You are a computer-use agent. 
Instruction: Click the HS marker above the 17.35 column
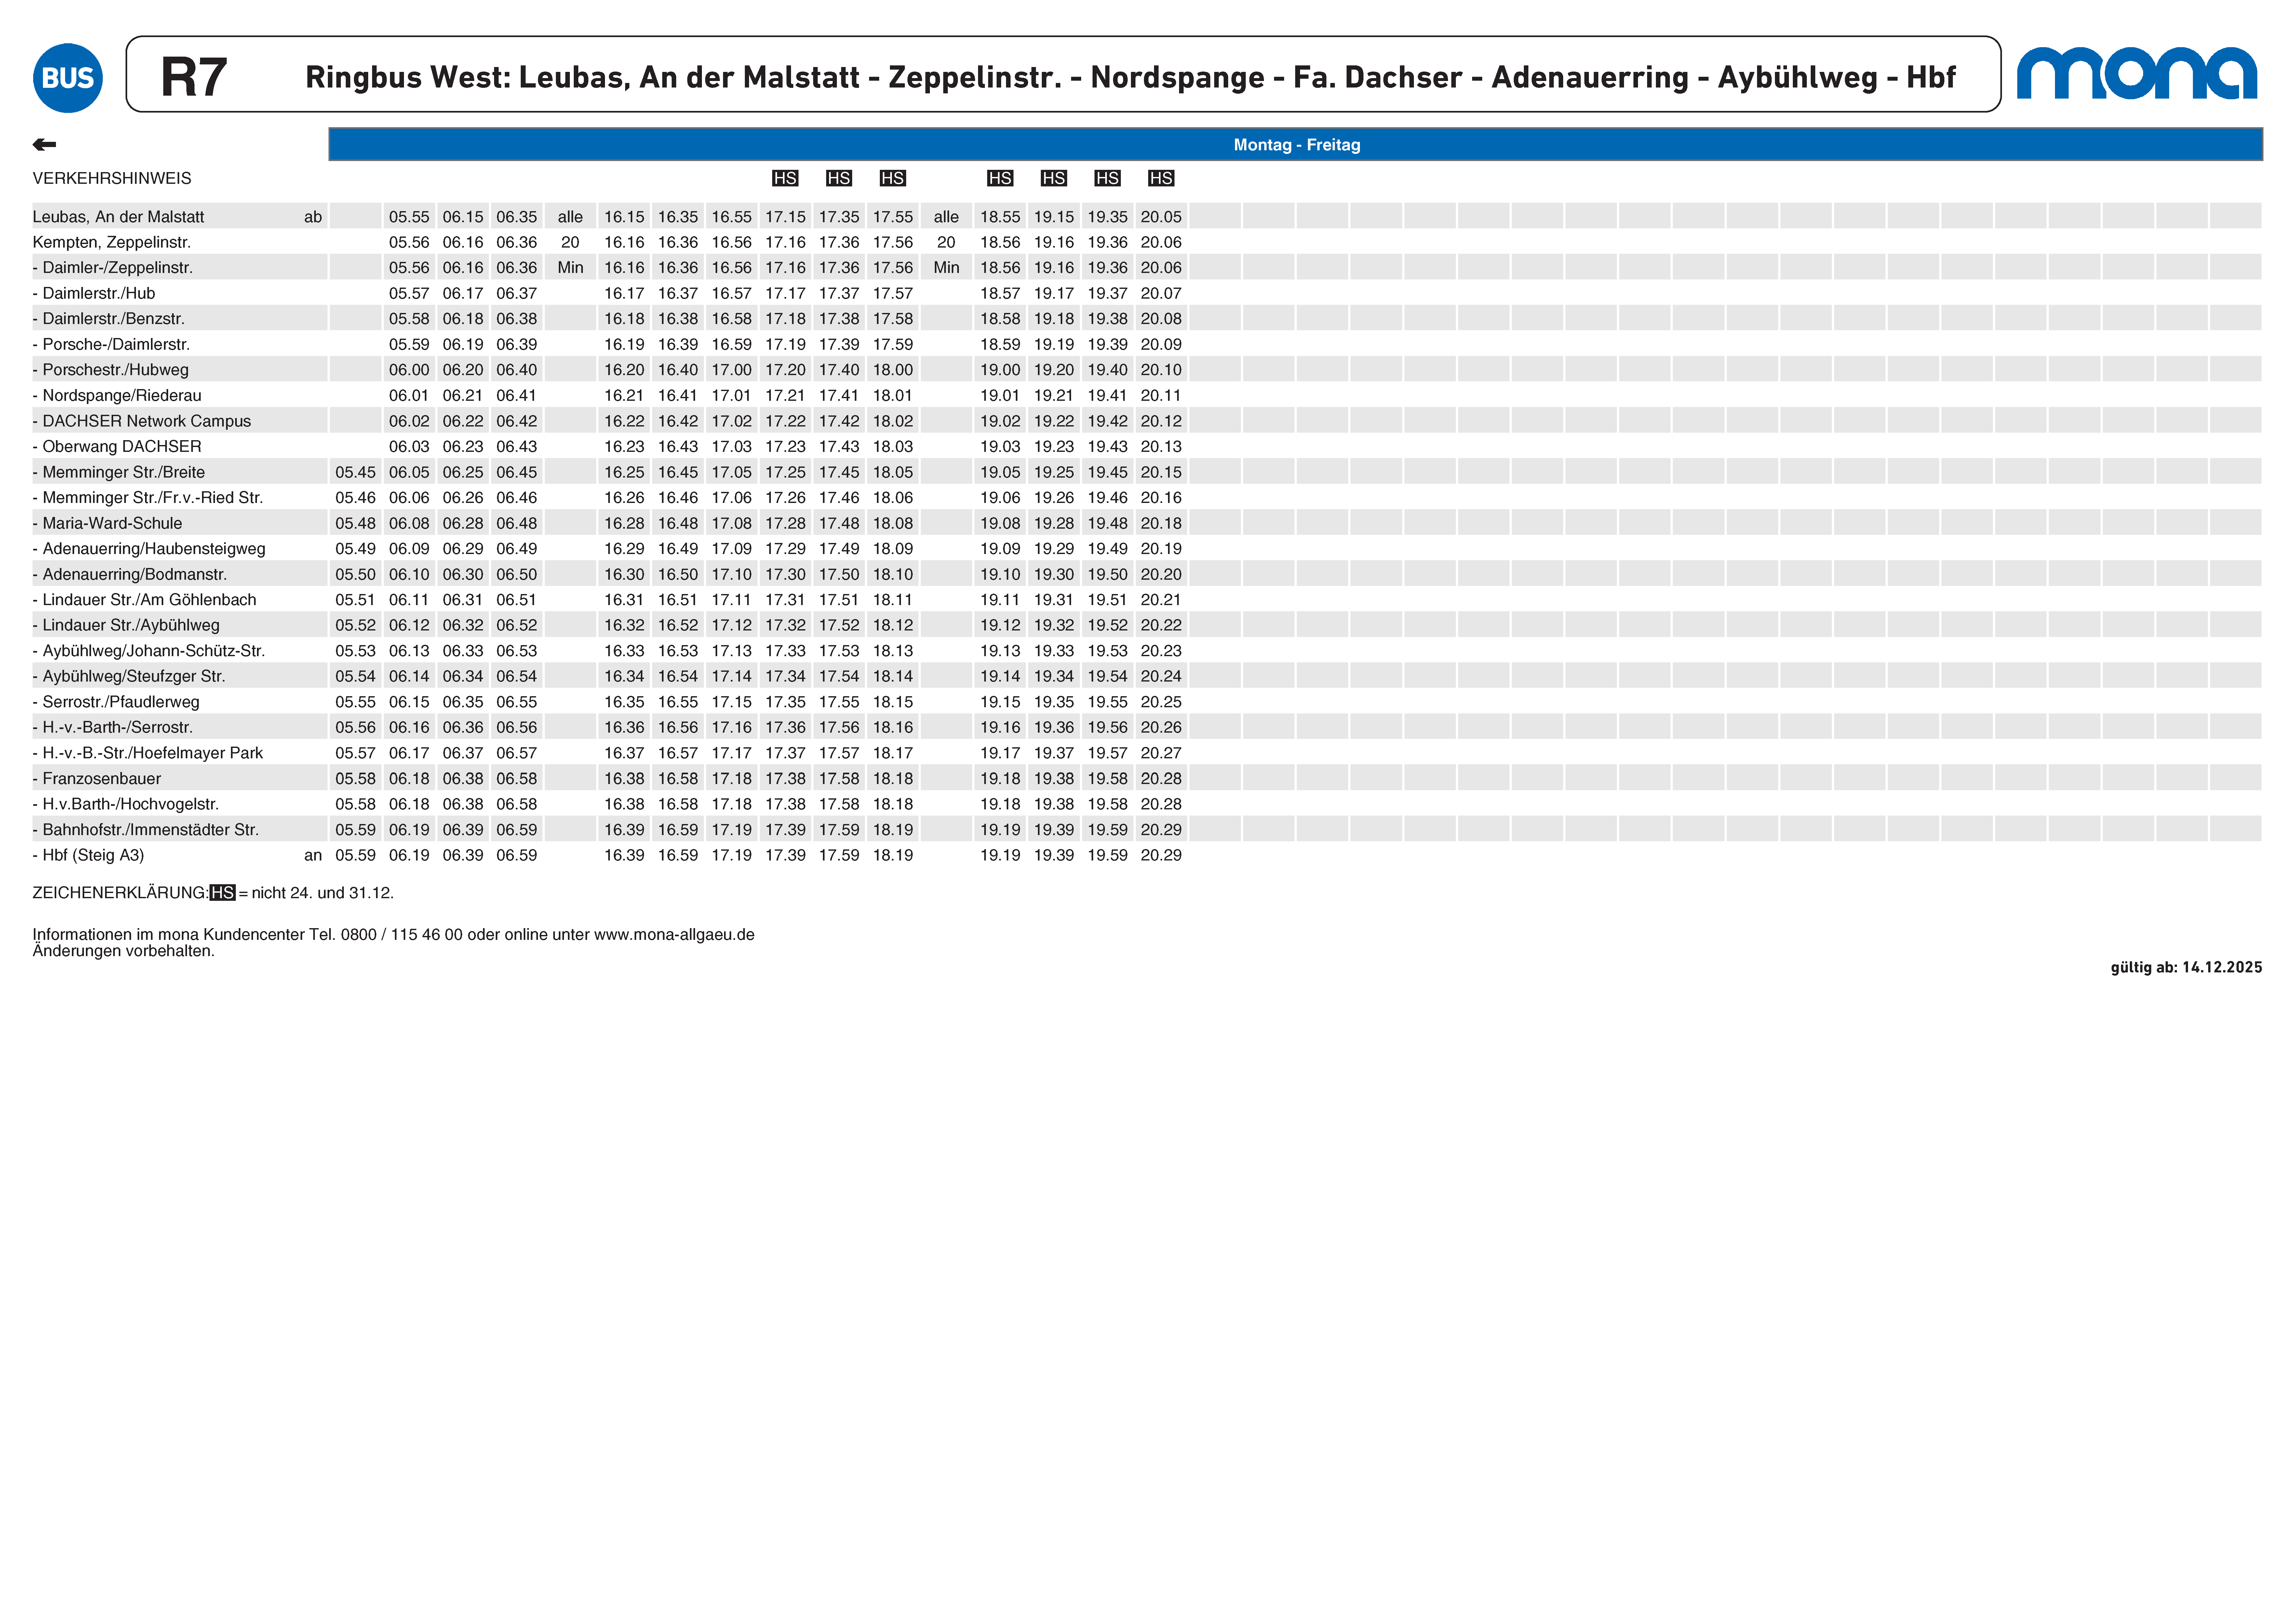tap(839, 178)
